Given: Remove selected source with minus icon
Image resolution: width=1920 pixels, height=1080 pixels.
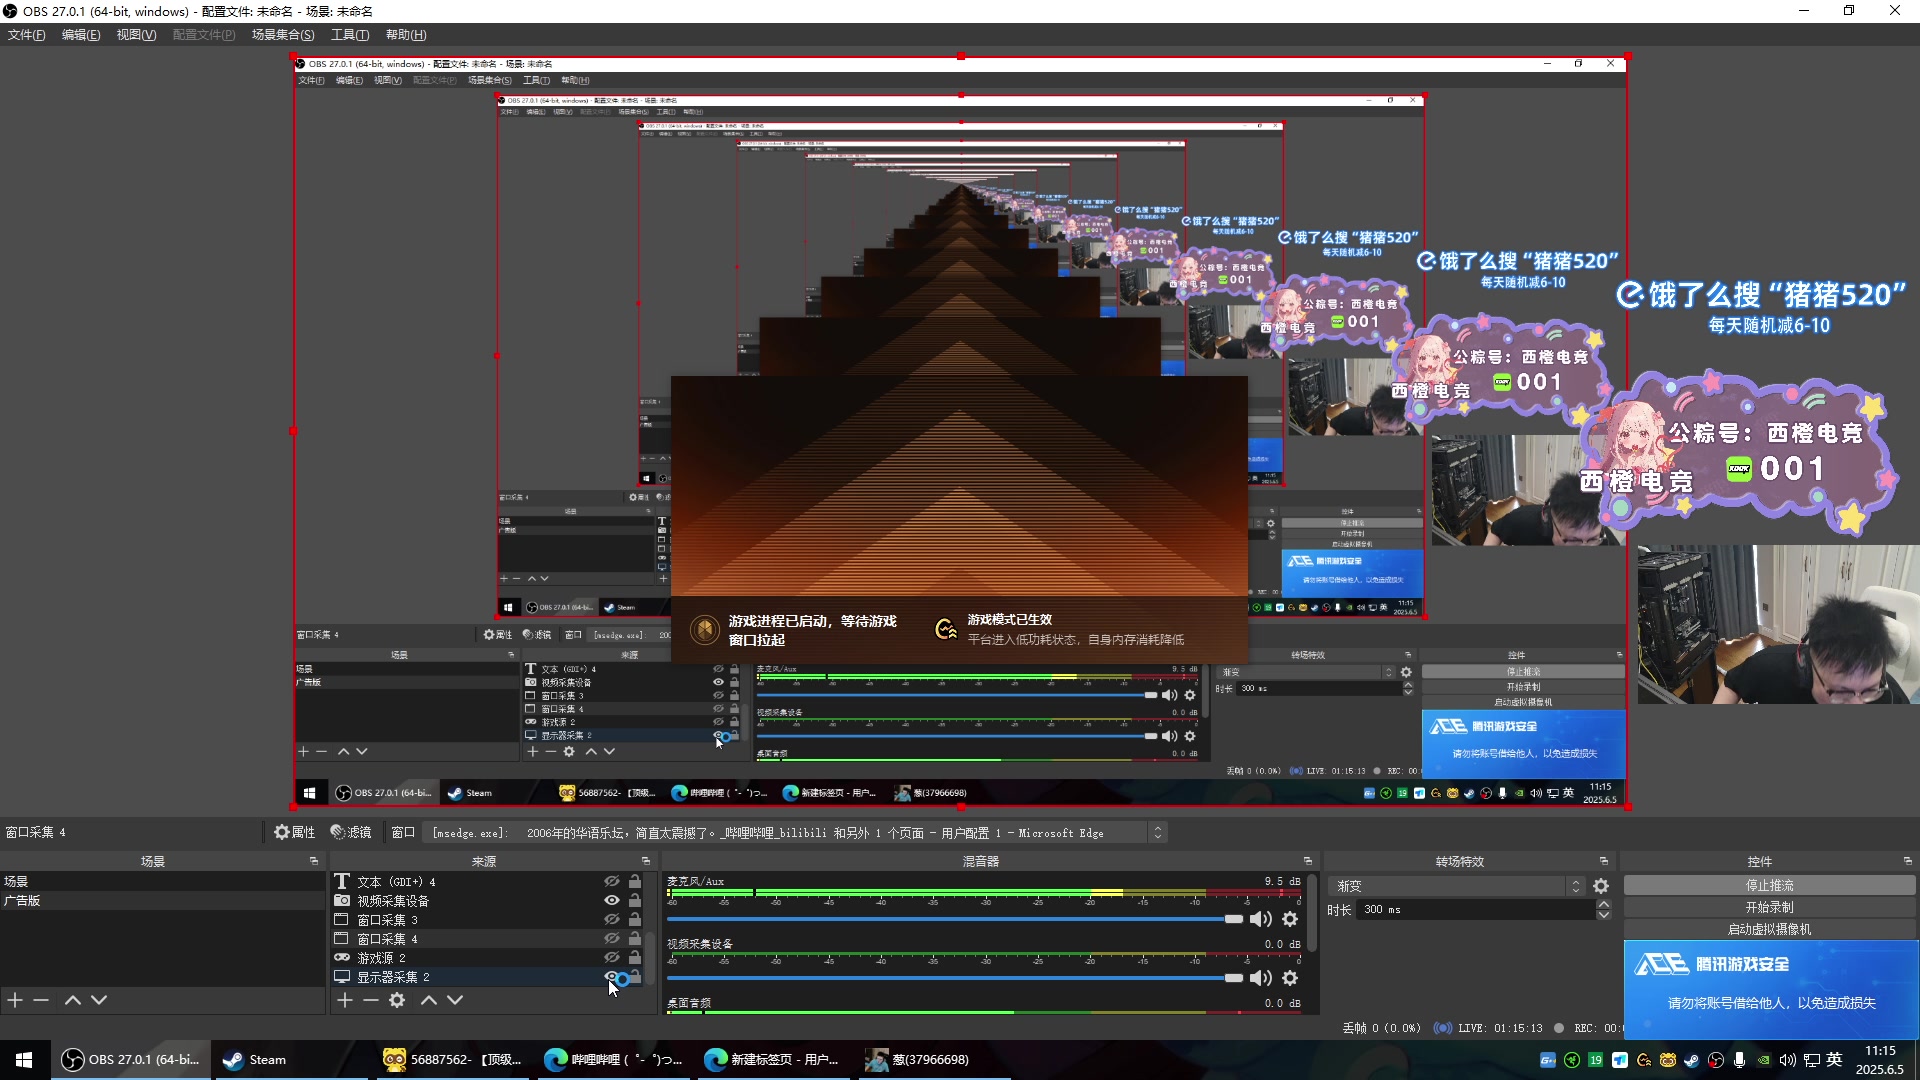Looking at the screenshot, I should (x=371, y=1000).
